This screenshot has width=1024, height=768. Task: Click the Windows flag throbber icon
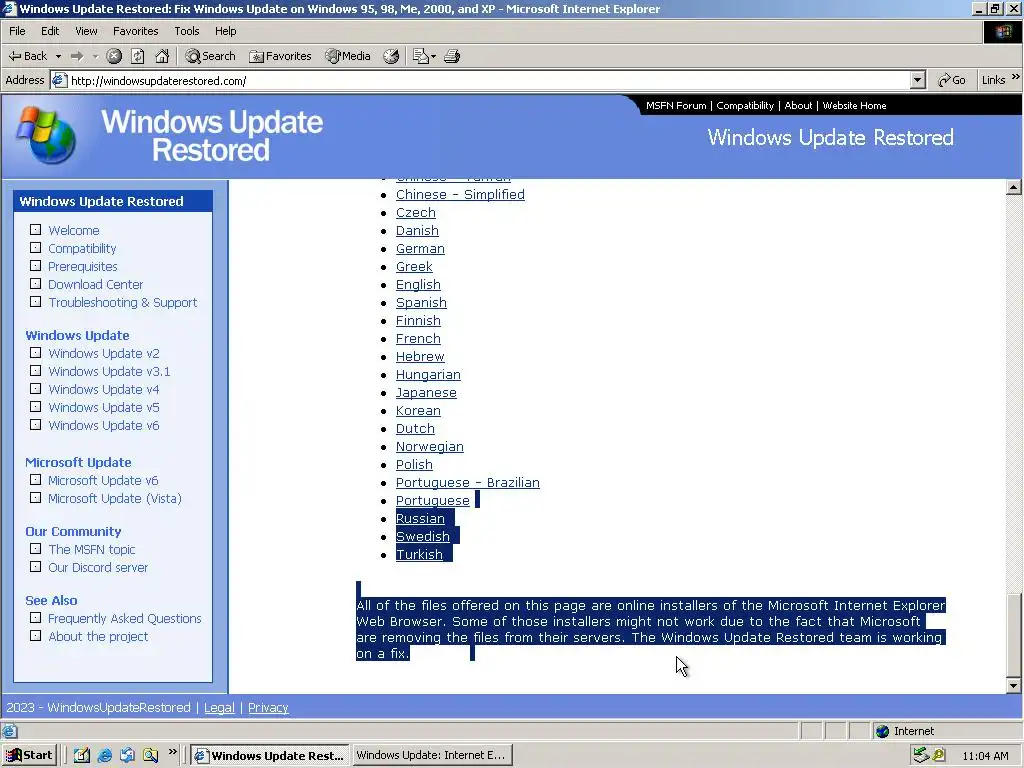1002,31
